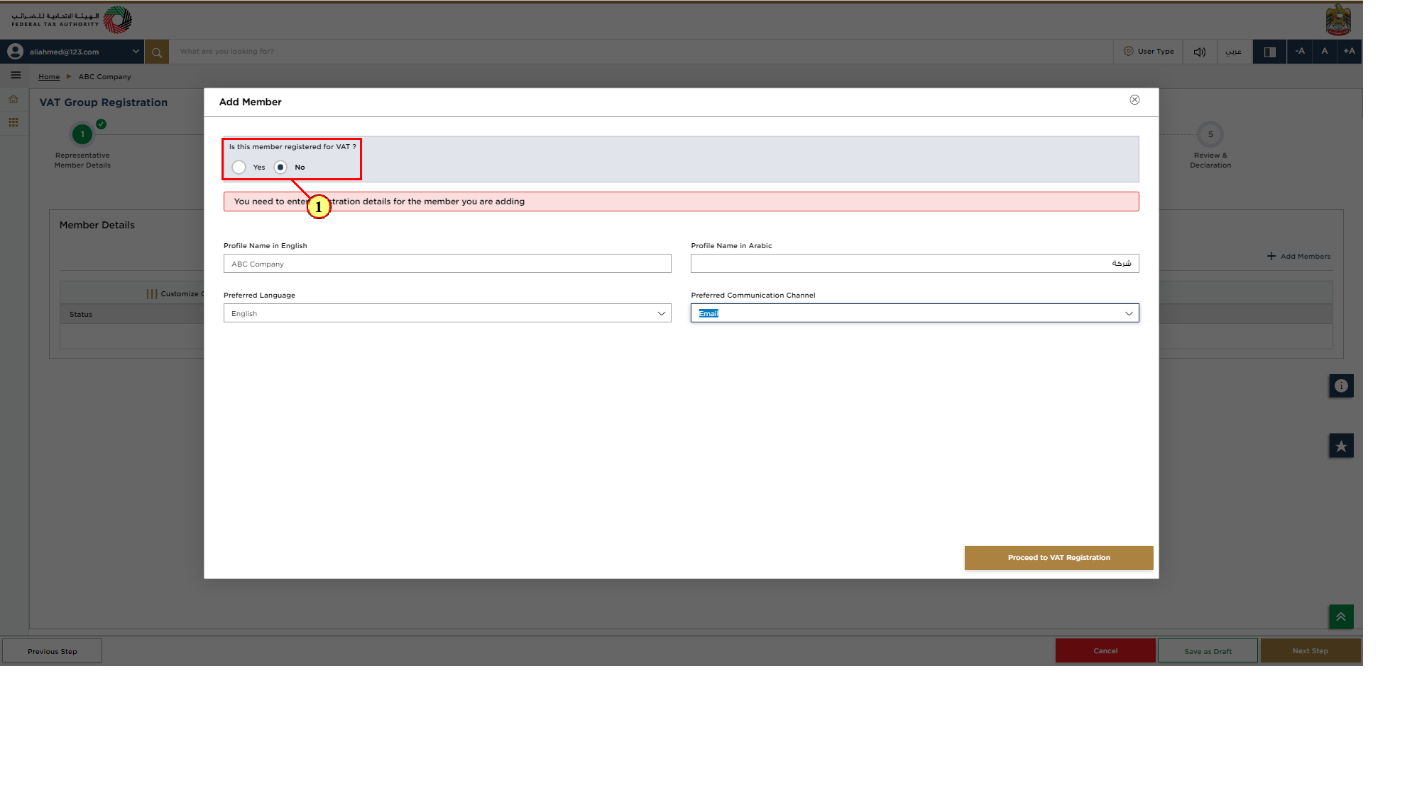
Task: Open the hamburger menu icon
Action: coord(15,76)
